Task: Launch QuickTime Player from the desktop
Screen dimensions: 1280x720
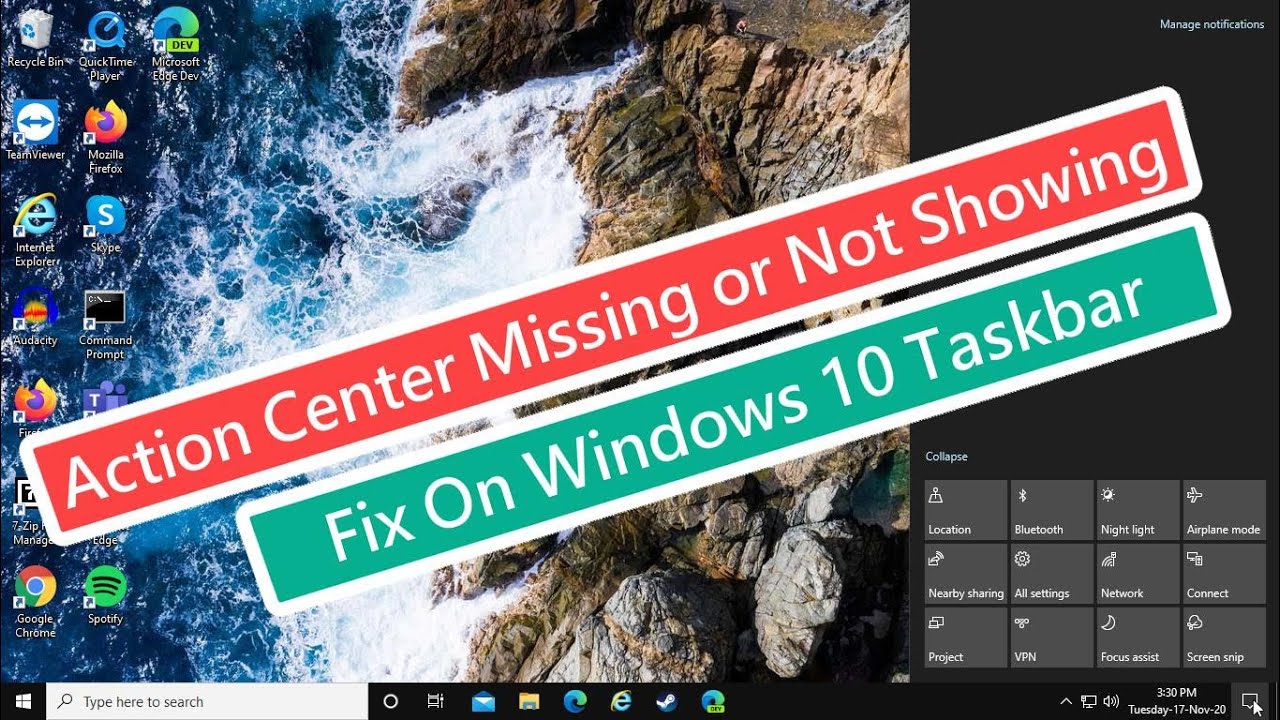Action: coord(105,46)
